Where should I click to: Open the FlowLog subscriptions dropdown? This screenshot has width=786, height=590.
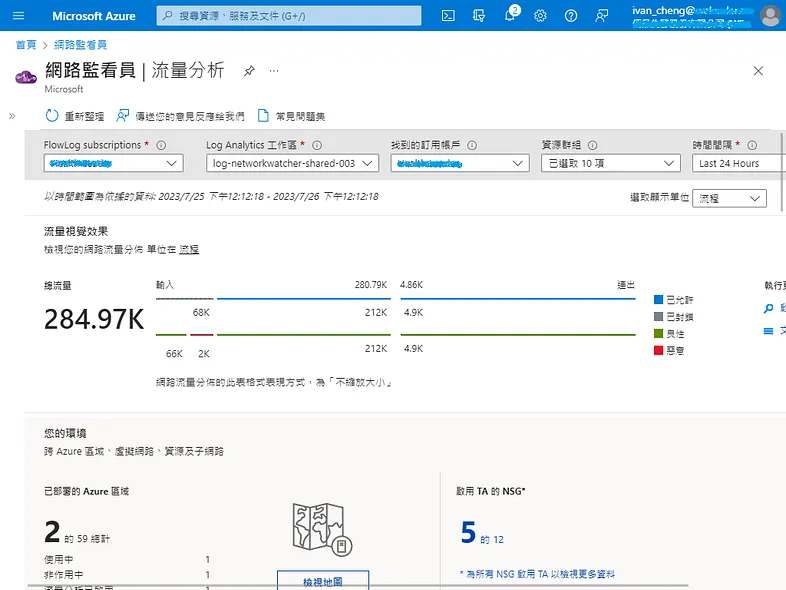(x=113, y=163)
